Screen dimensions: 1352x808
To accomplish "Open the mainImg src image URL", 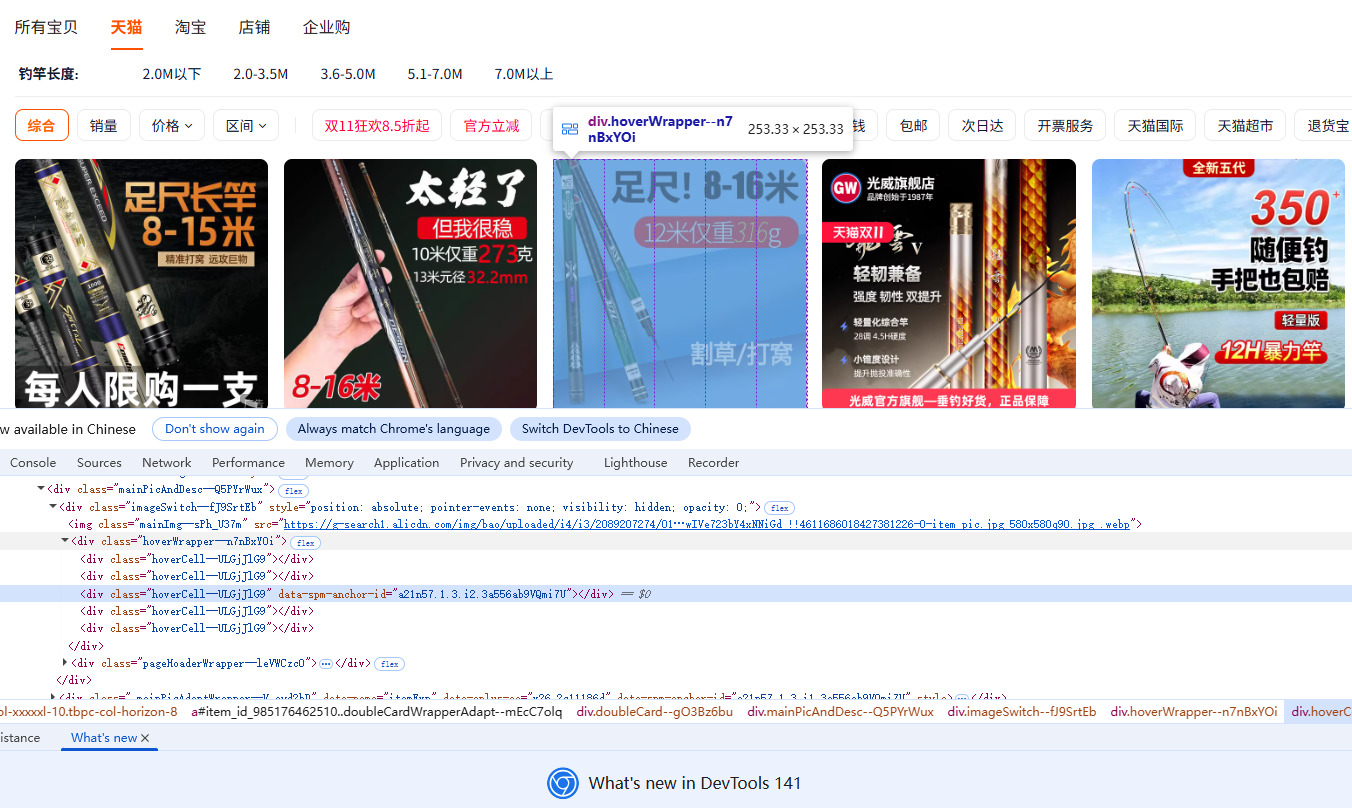I will pos(708,524).
